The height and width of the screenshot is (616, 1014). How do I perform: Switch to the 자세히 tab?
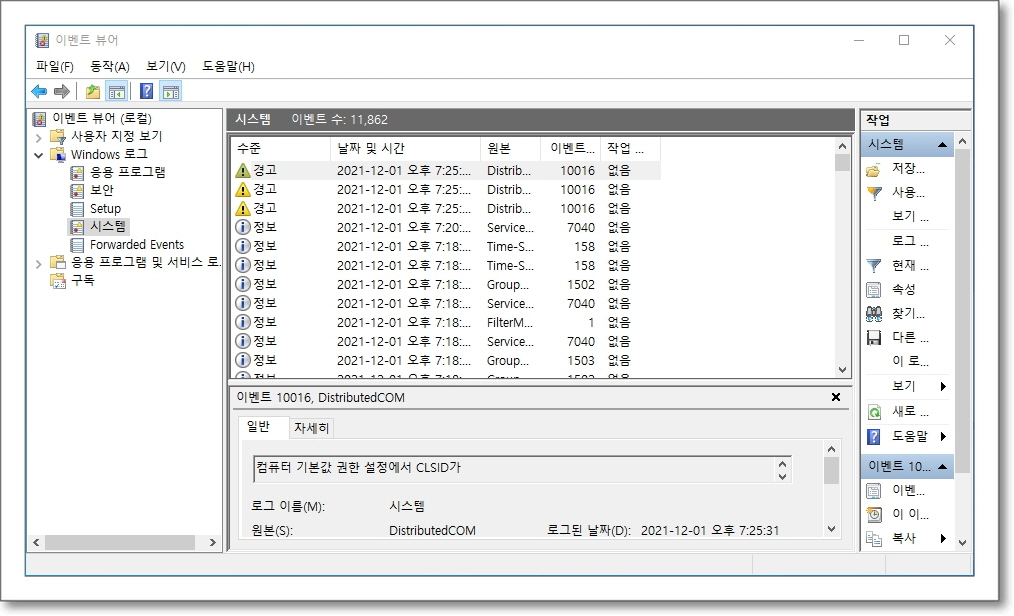(311, 427)
